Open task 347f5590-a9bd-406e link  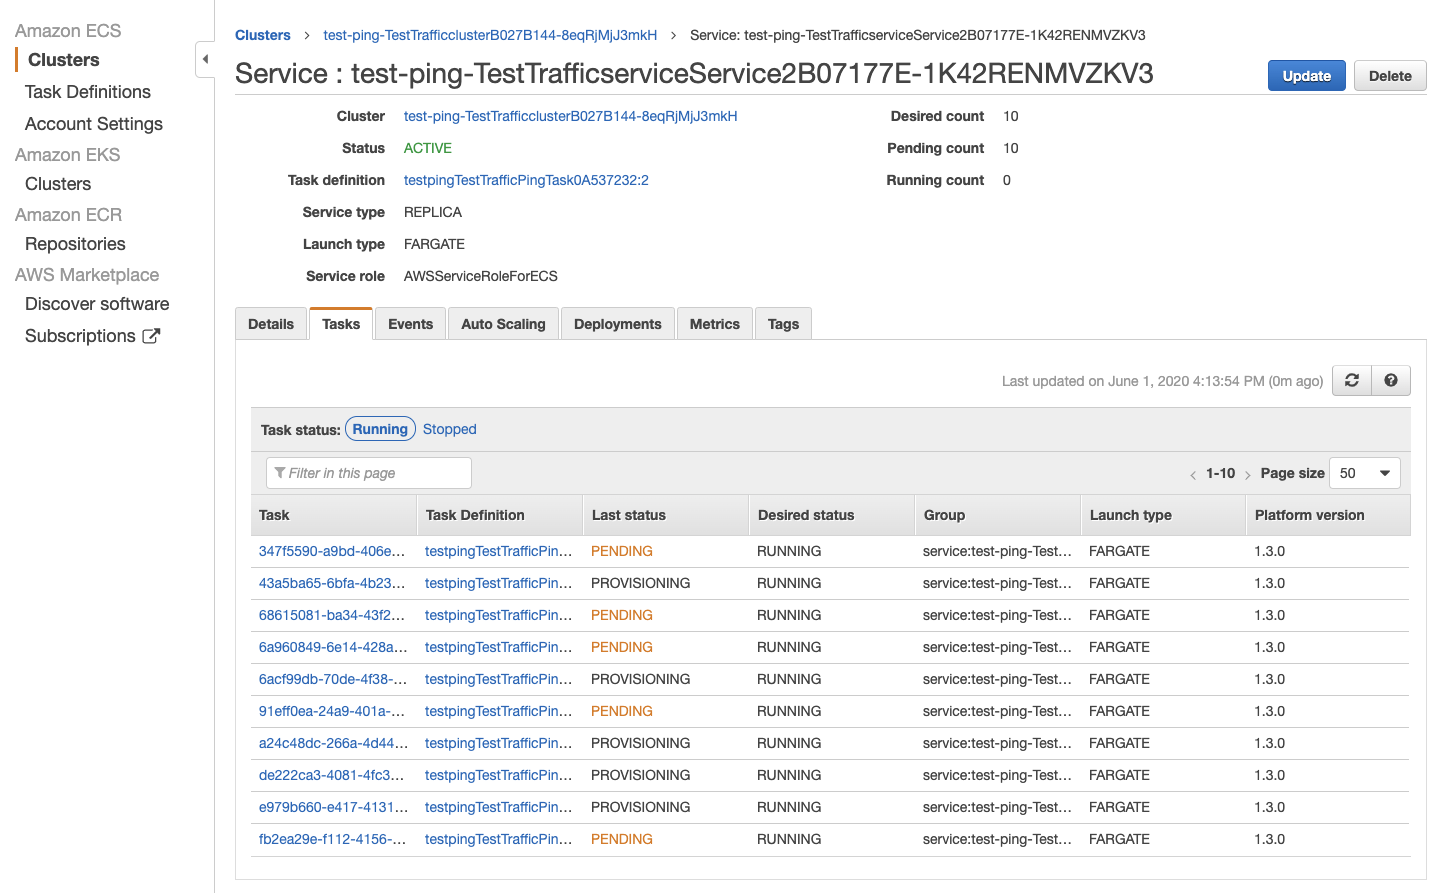(x=332, y=551)
